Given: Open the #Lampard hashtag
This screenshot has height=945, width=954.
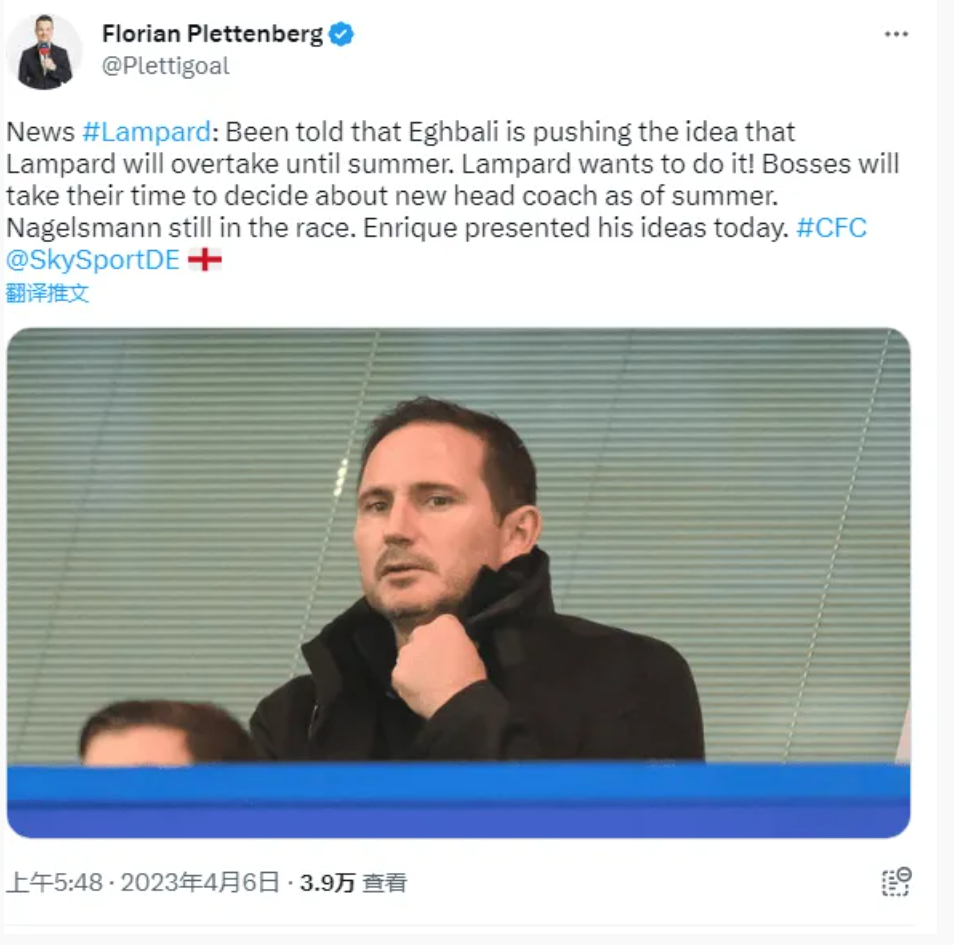Looking at the screenshot, I should click(x=147, y=132).
